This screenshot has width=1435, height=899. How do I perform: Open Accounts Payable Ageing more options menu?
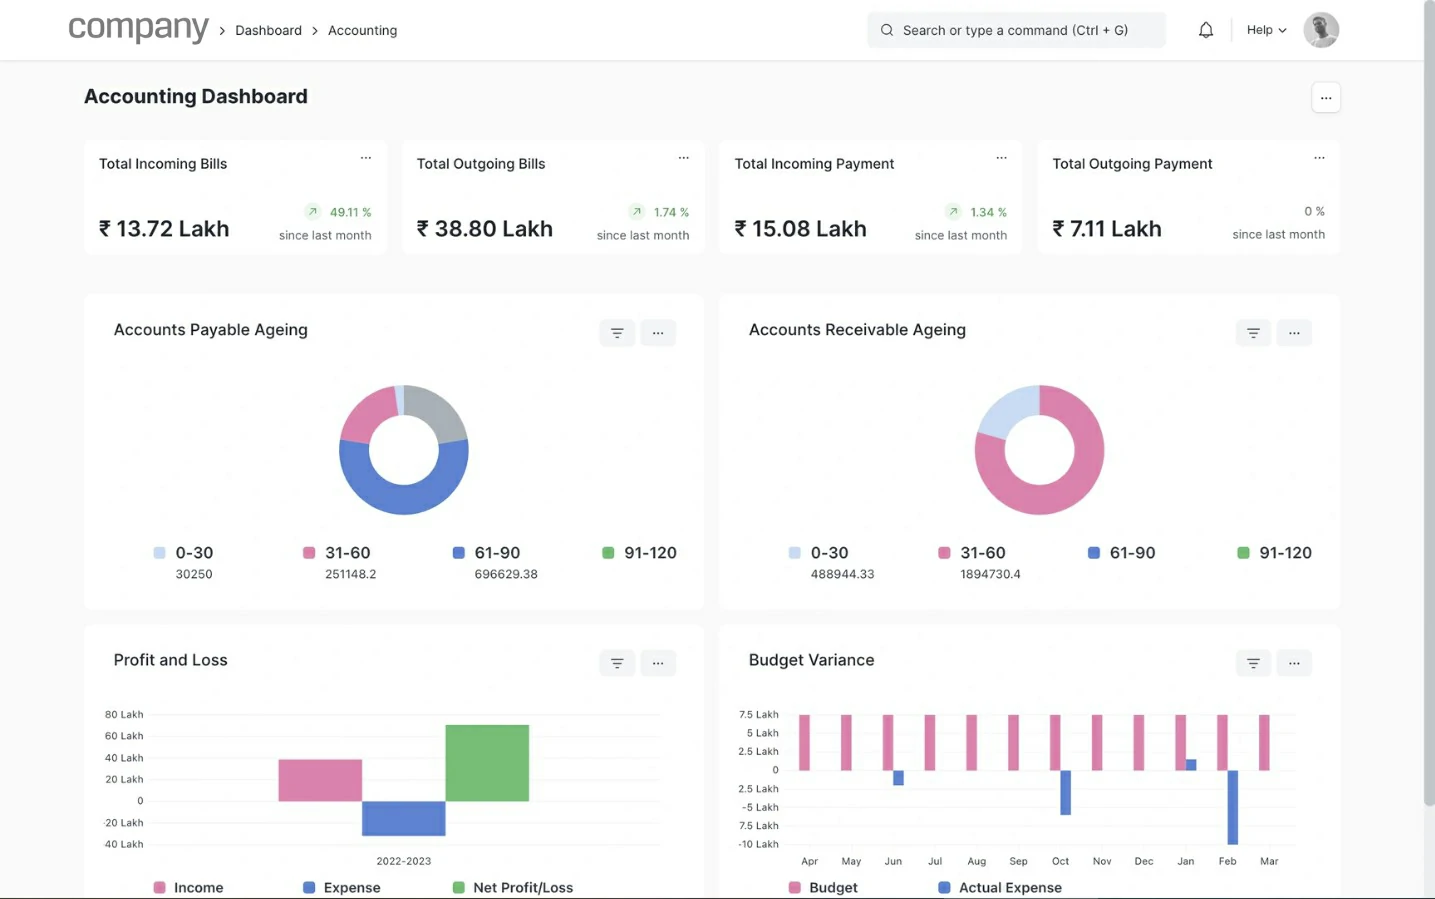click(x=658, y=333)
